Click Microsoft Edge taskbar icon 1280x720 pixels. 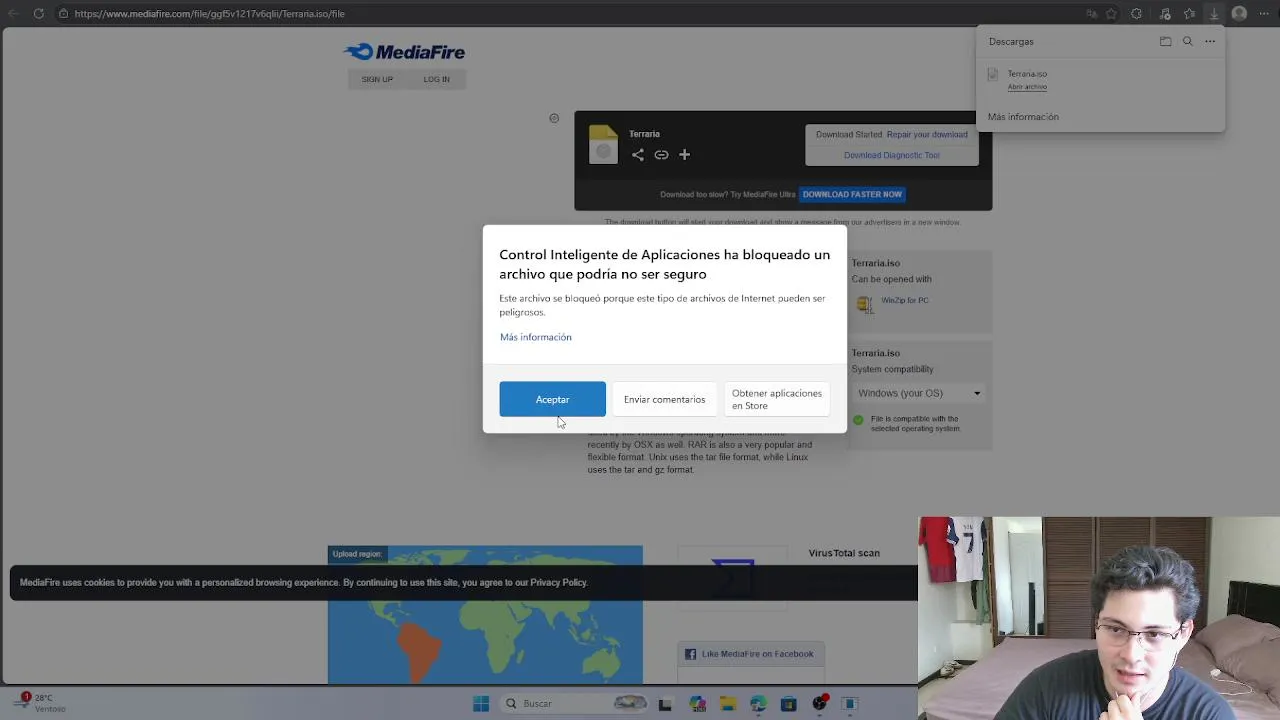coord(758,704)
